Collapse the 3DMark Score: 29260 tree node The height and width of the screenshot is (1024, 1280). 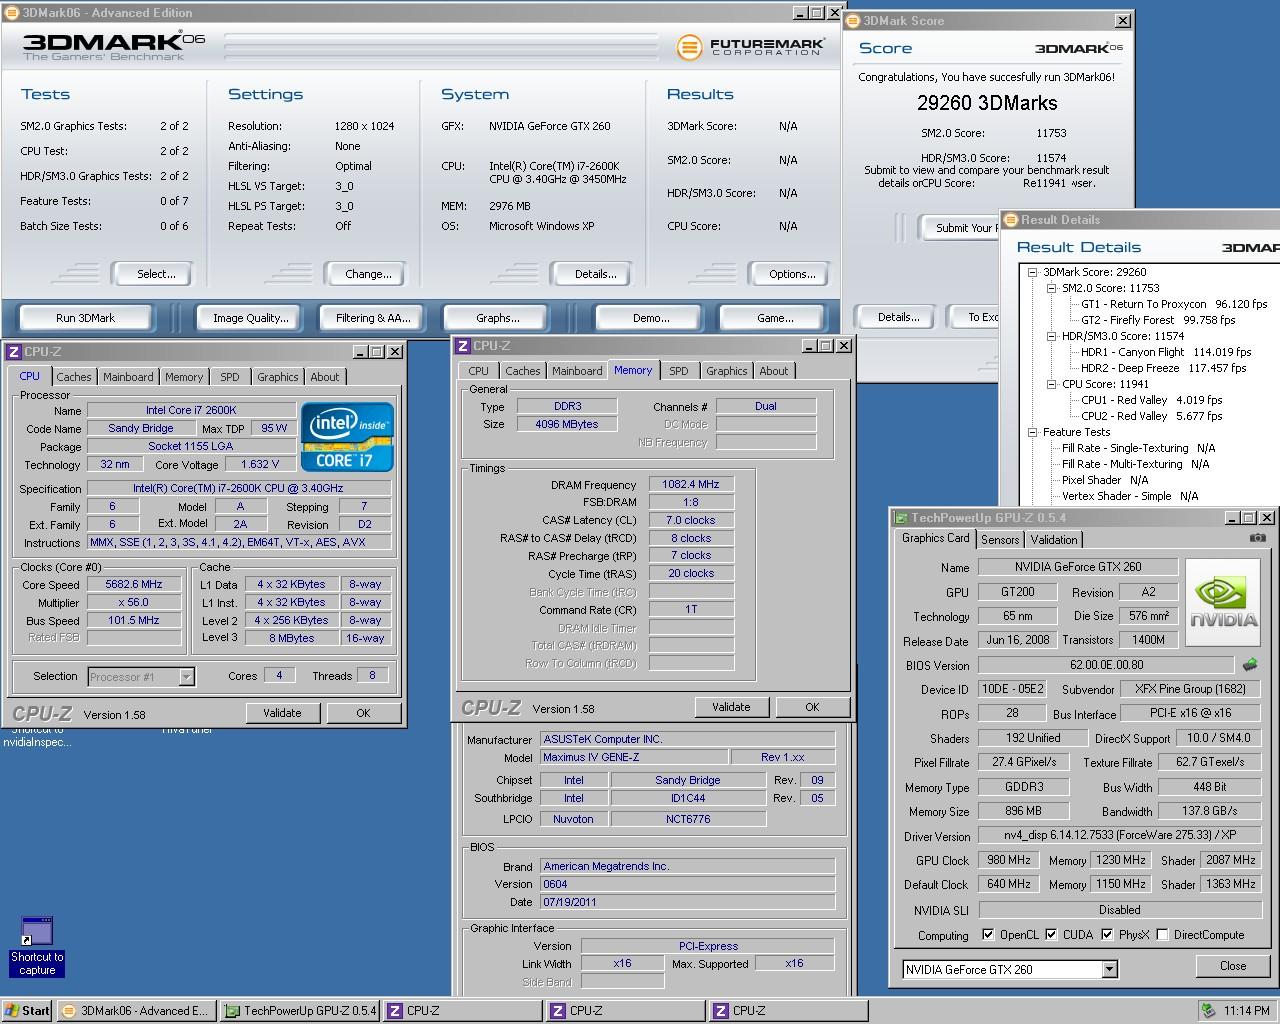click(1032, 272)
